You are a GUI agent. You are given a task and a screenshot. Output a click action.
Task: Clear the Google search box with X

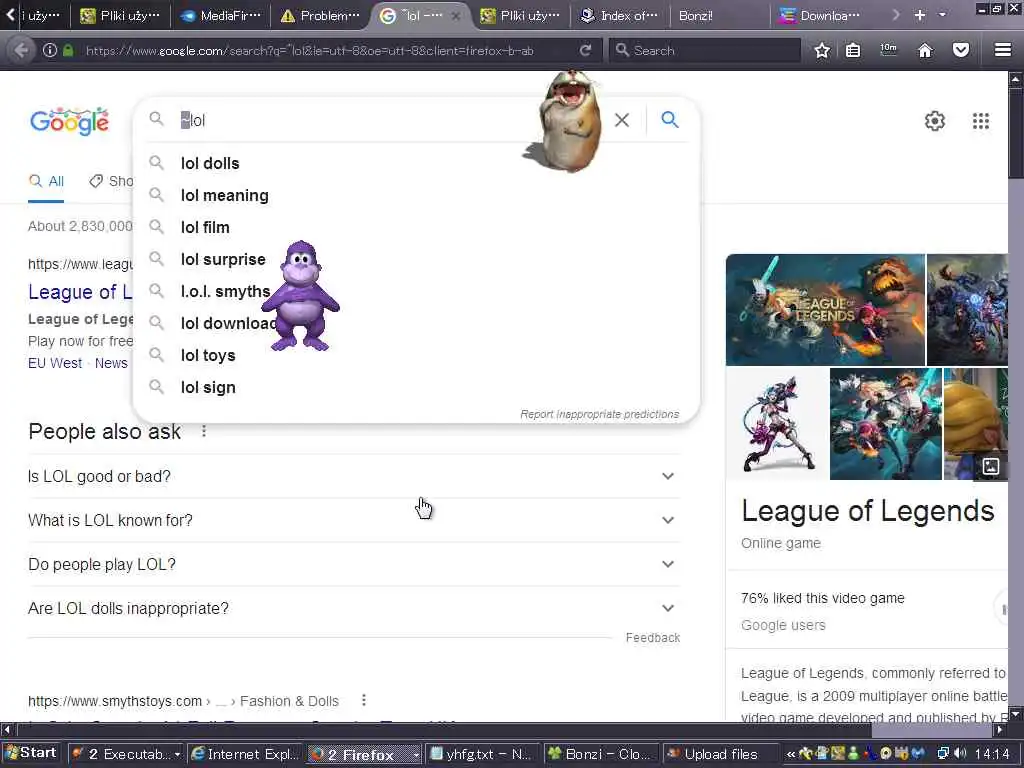click(622, 120)
